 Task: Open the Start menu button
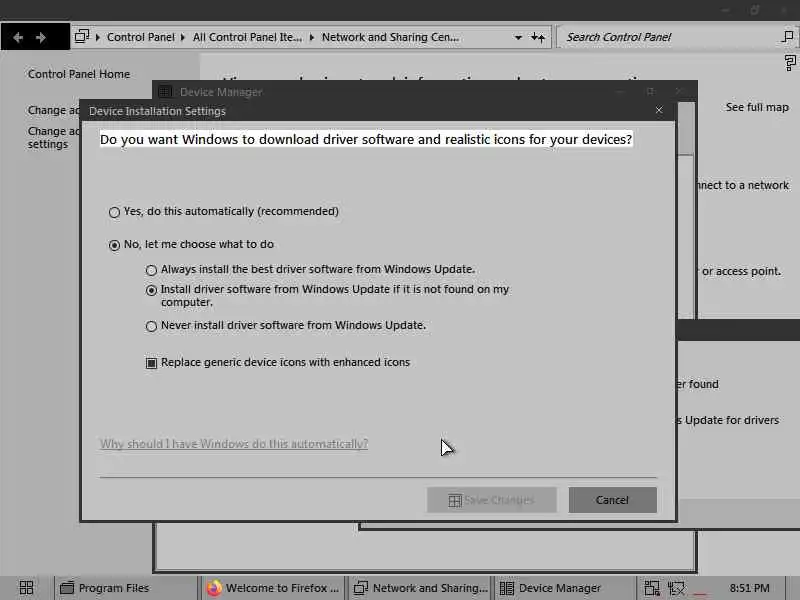[x=26, y=588]
